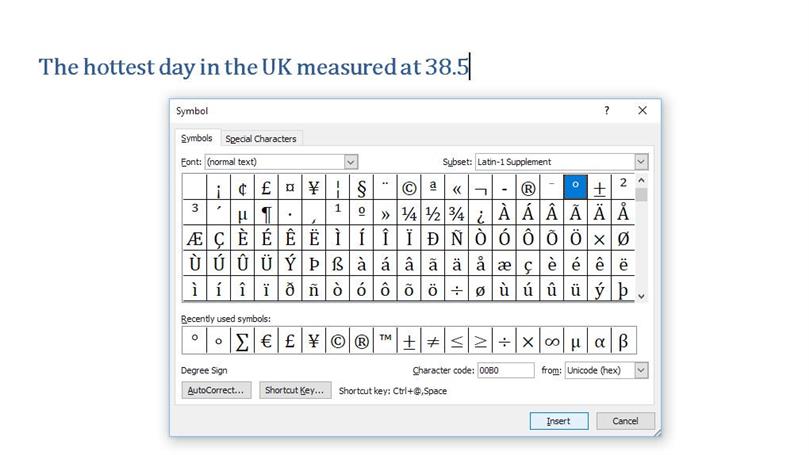The height and width of the screenshot is (455, 809).
Task: Click the Character code input field
Action: tap(506, 370)
